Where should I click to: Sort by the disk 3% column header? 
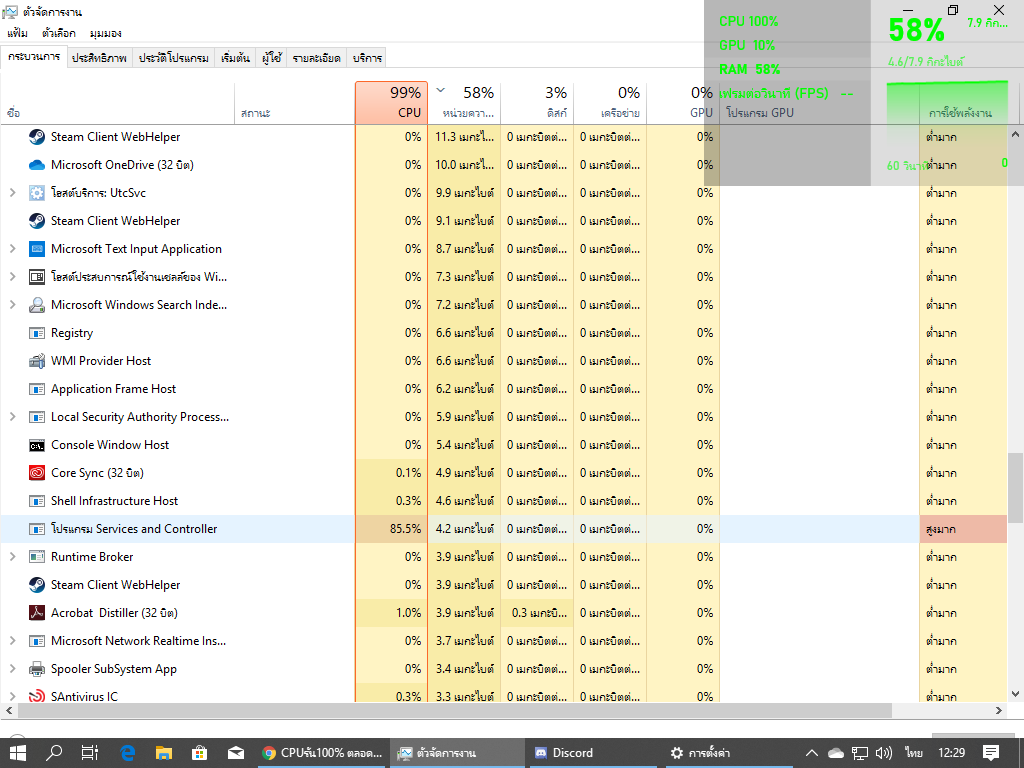coord(537,103)
